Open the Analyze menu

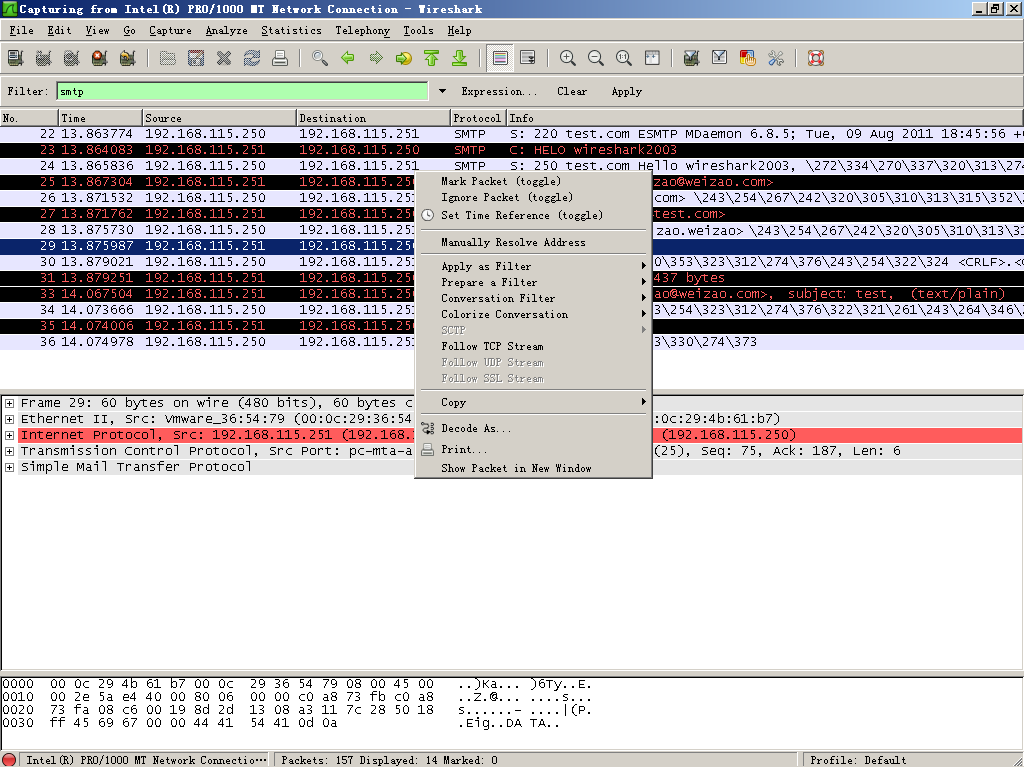(x=227, y=31)
